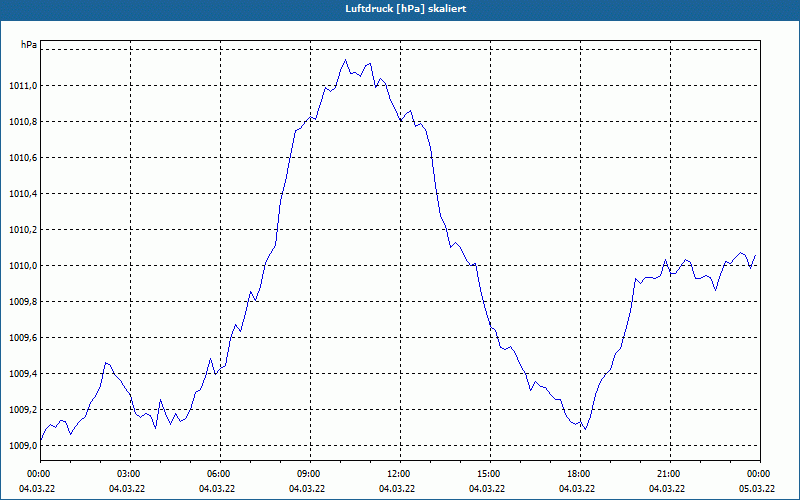
Task: Select the 1011,0 y-axis label
Action: click(23, 86)
